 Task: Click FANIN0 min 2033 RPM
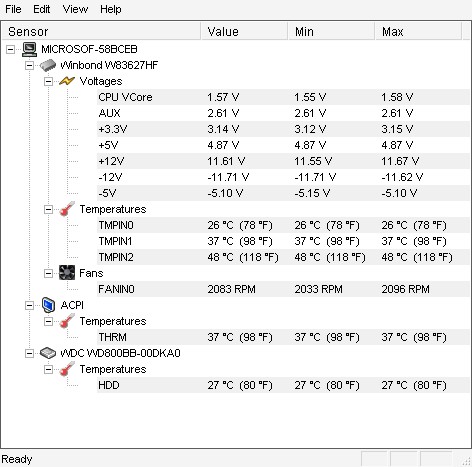tap(318, 289)
